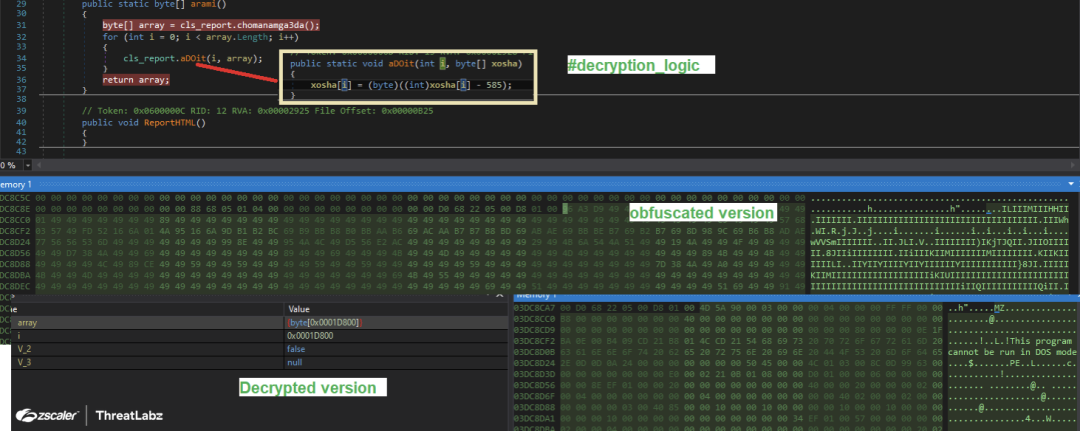Select the 'array' row in Locals
This screenshot has width=1080, height=431.
point(28,322)
